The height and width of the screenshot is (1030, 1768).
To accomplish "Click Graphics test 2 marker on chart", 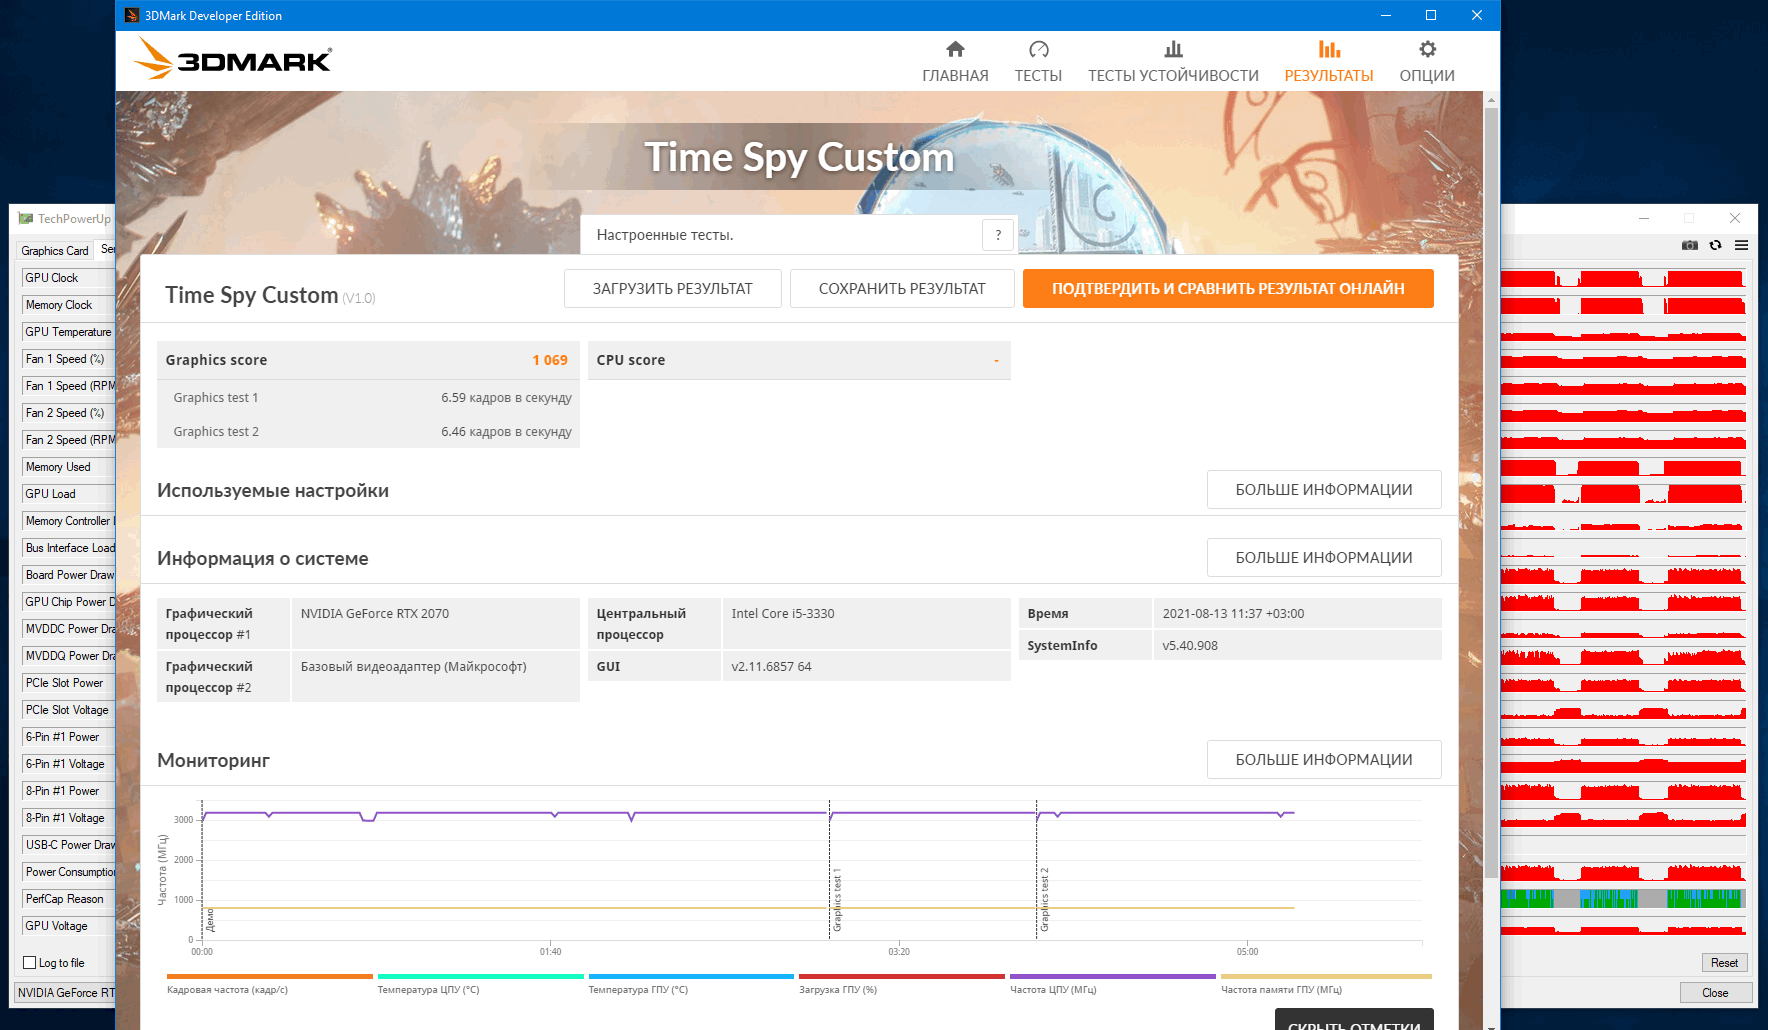I will pos(1044,900).
